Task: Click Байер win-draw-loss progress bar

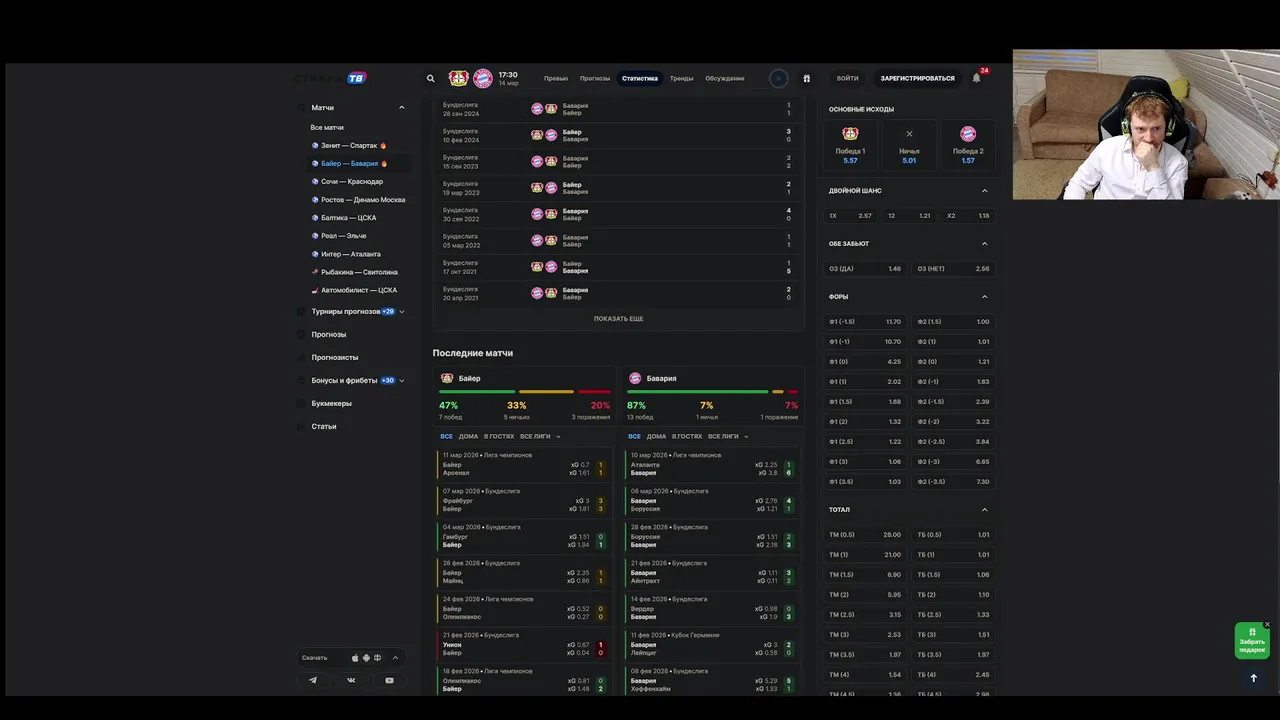Action: point(524,391)
